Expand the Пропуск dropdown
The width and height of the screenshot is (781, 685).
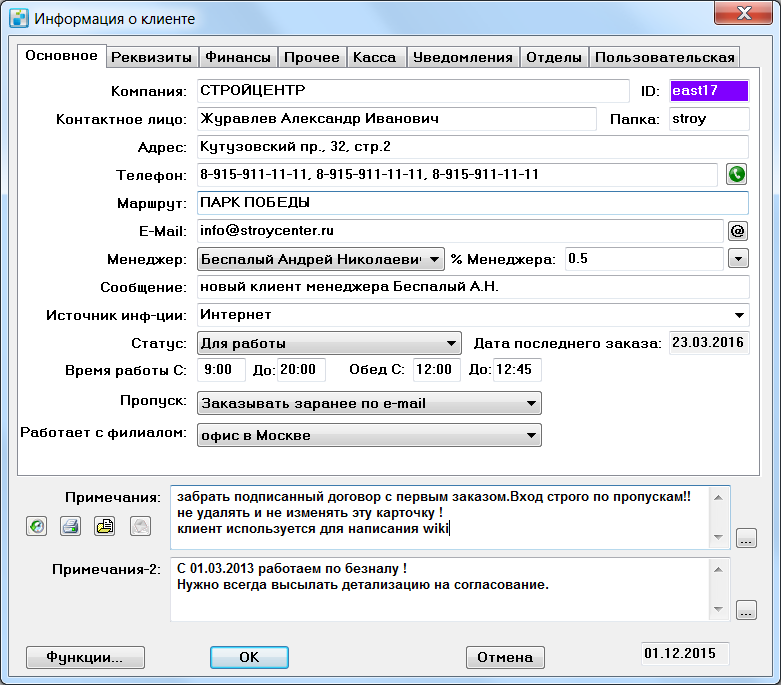369,403
